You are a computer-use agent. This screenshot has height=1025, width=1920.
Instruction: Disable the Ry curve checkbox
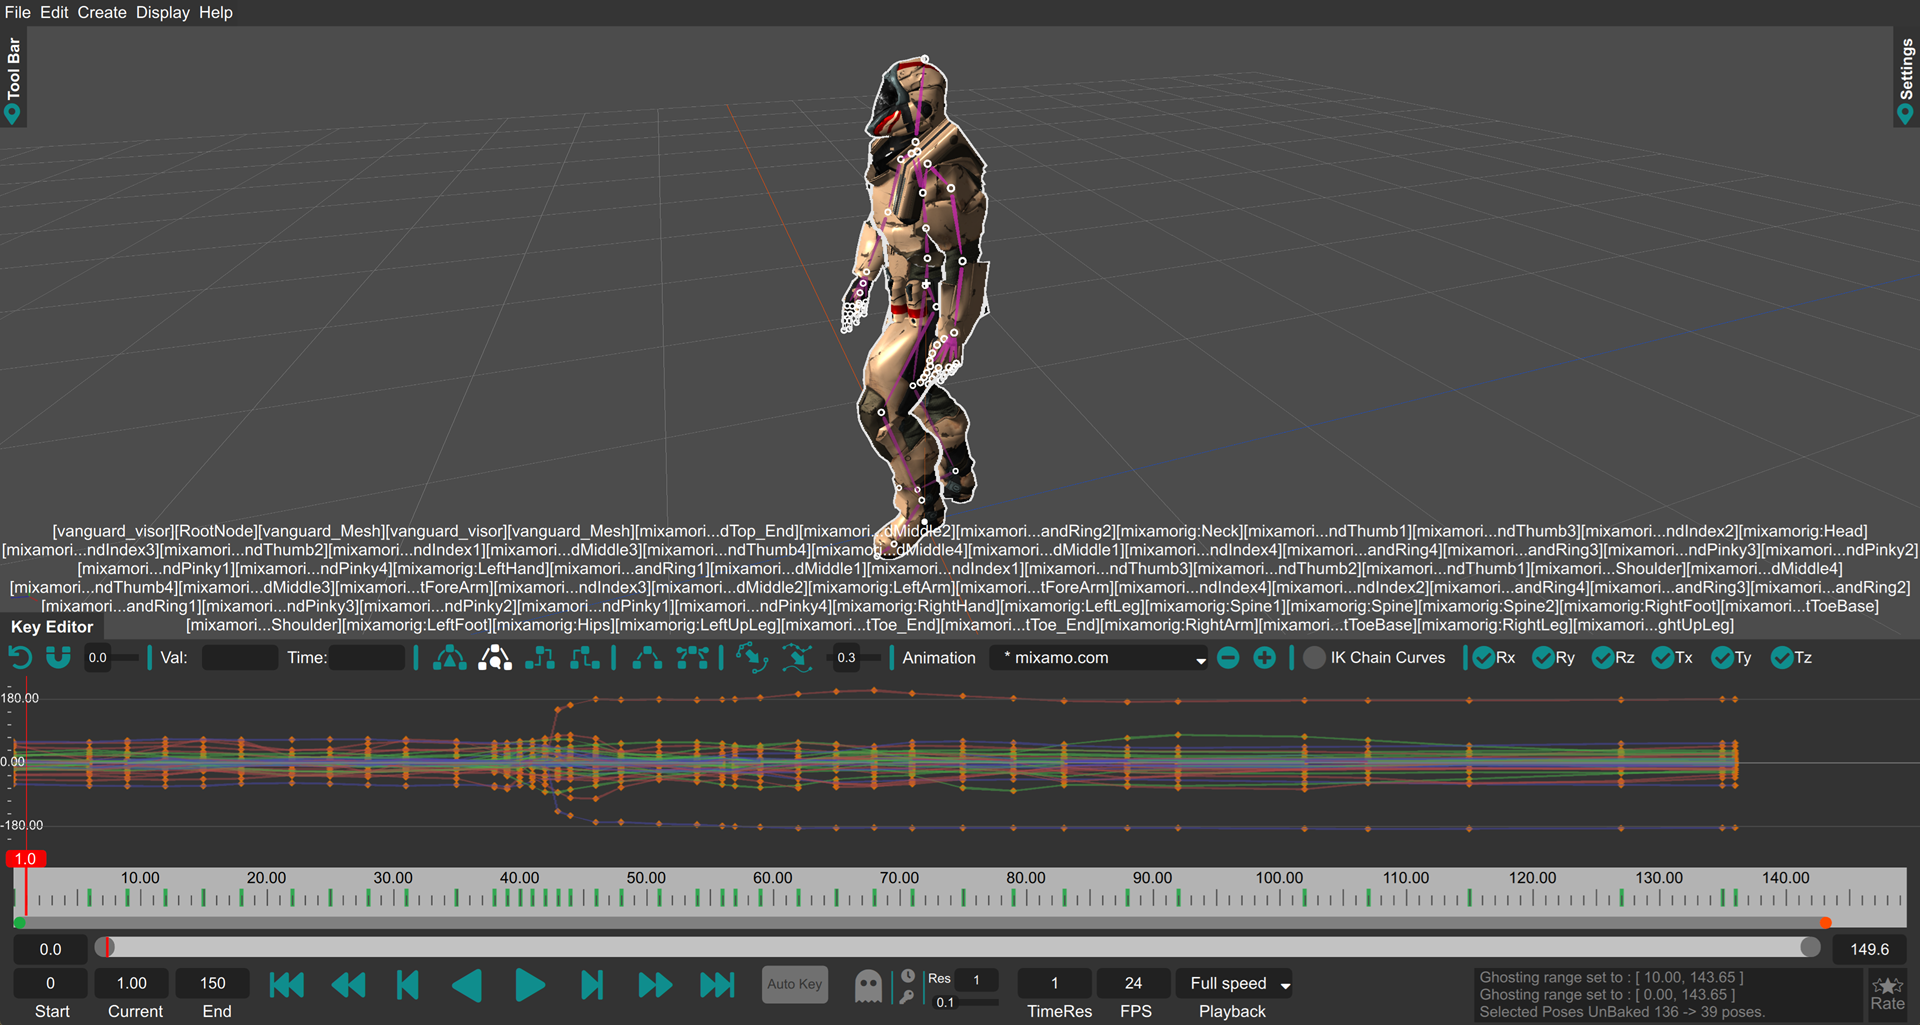(1543, 658)
